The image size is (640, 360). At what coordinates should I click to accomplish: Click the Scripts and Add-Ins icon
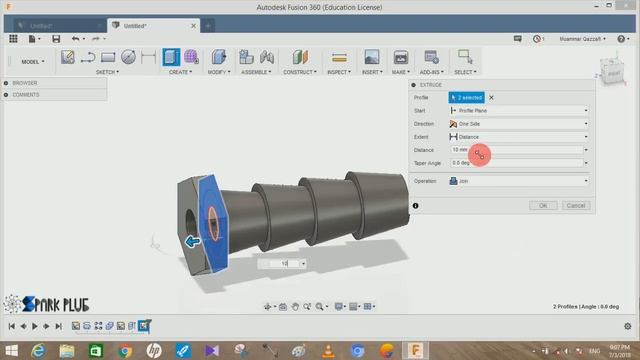pos(431,57)
